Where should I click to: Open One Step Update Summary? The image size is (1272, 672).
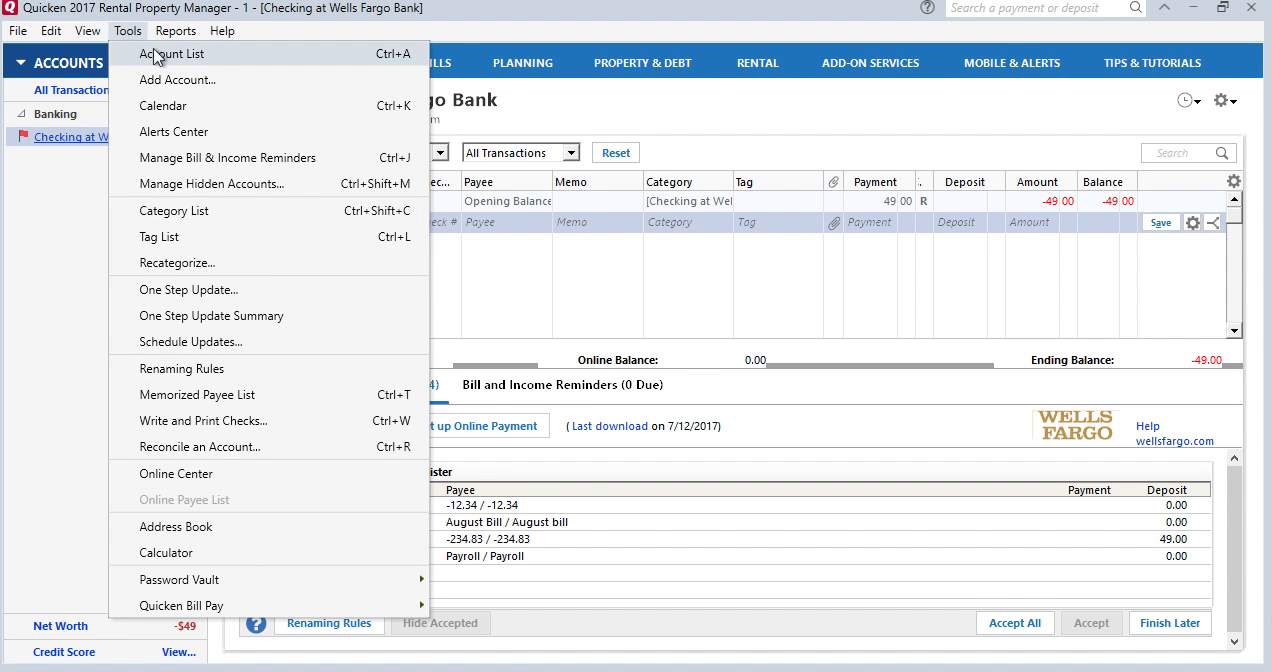click(269, 316)
